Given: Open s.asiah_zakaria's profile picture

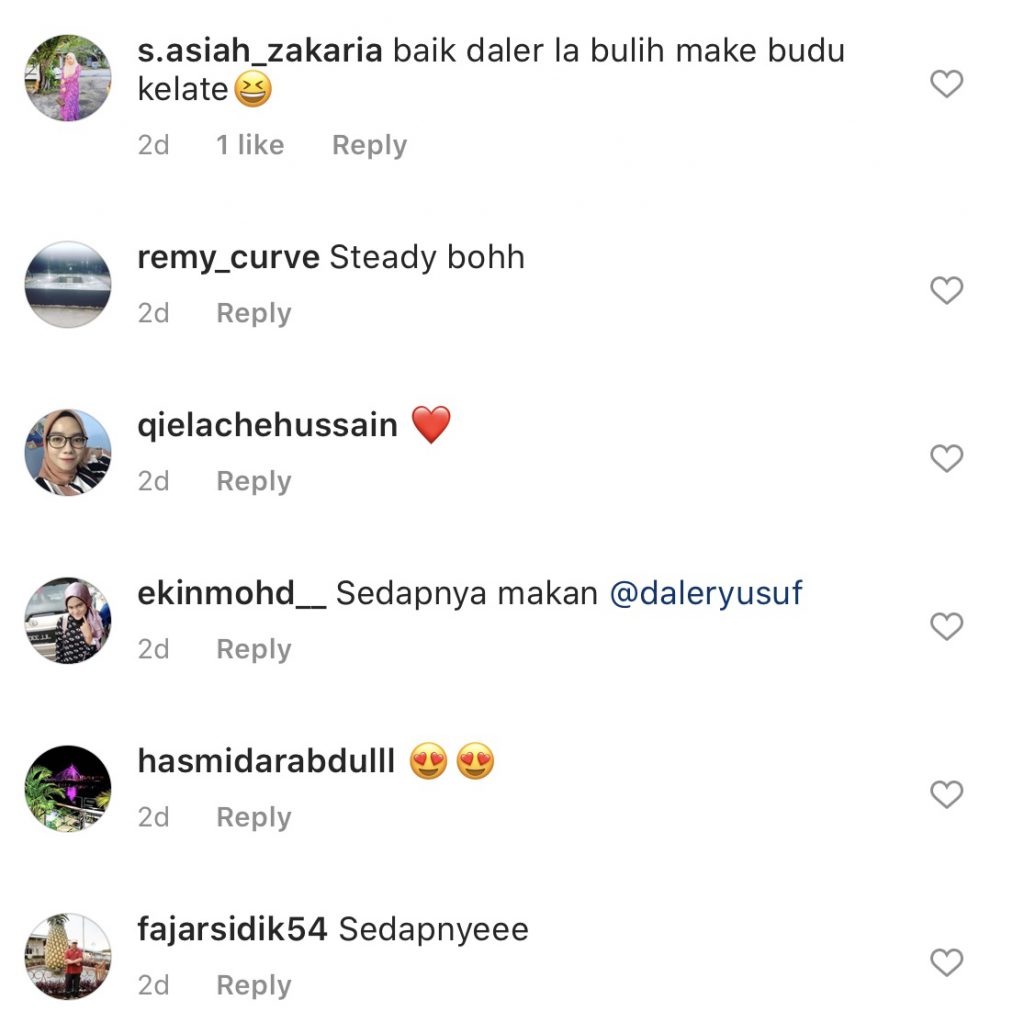Looking at the screenshot, I should pos(68,78).
